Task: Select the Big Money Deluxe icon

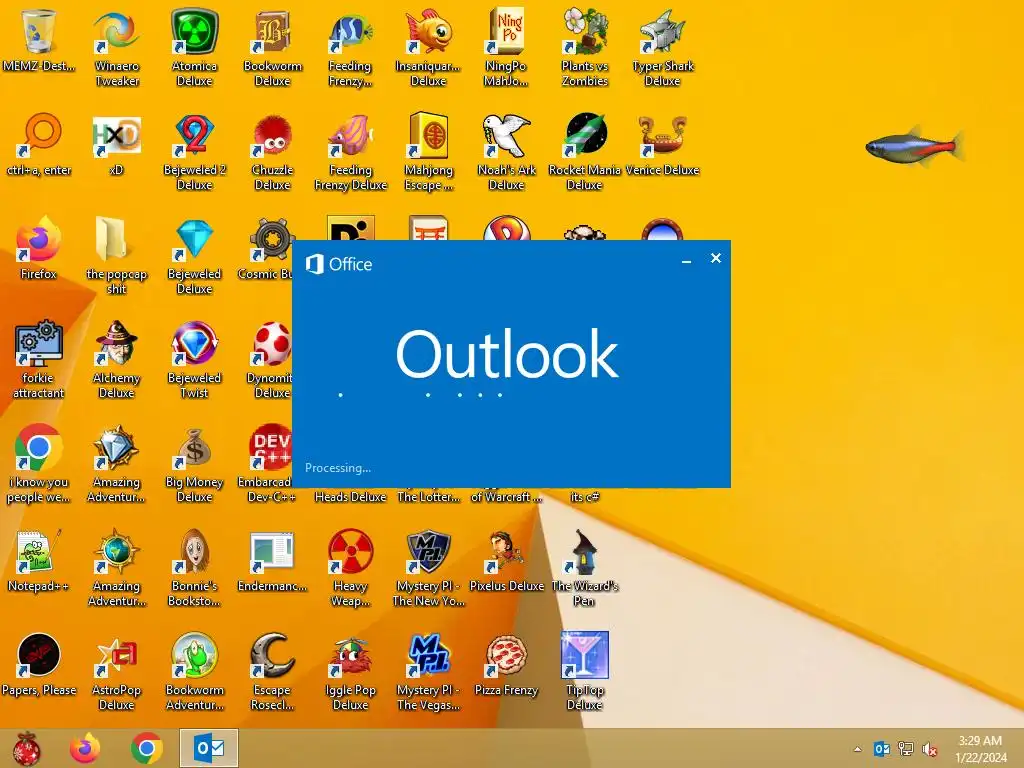Action: click(x=195, y=447)
